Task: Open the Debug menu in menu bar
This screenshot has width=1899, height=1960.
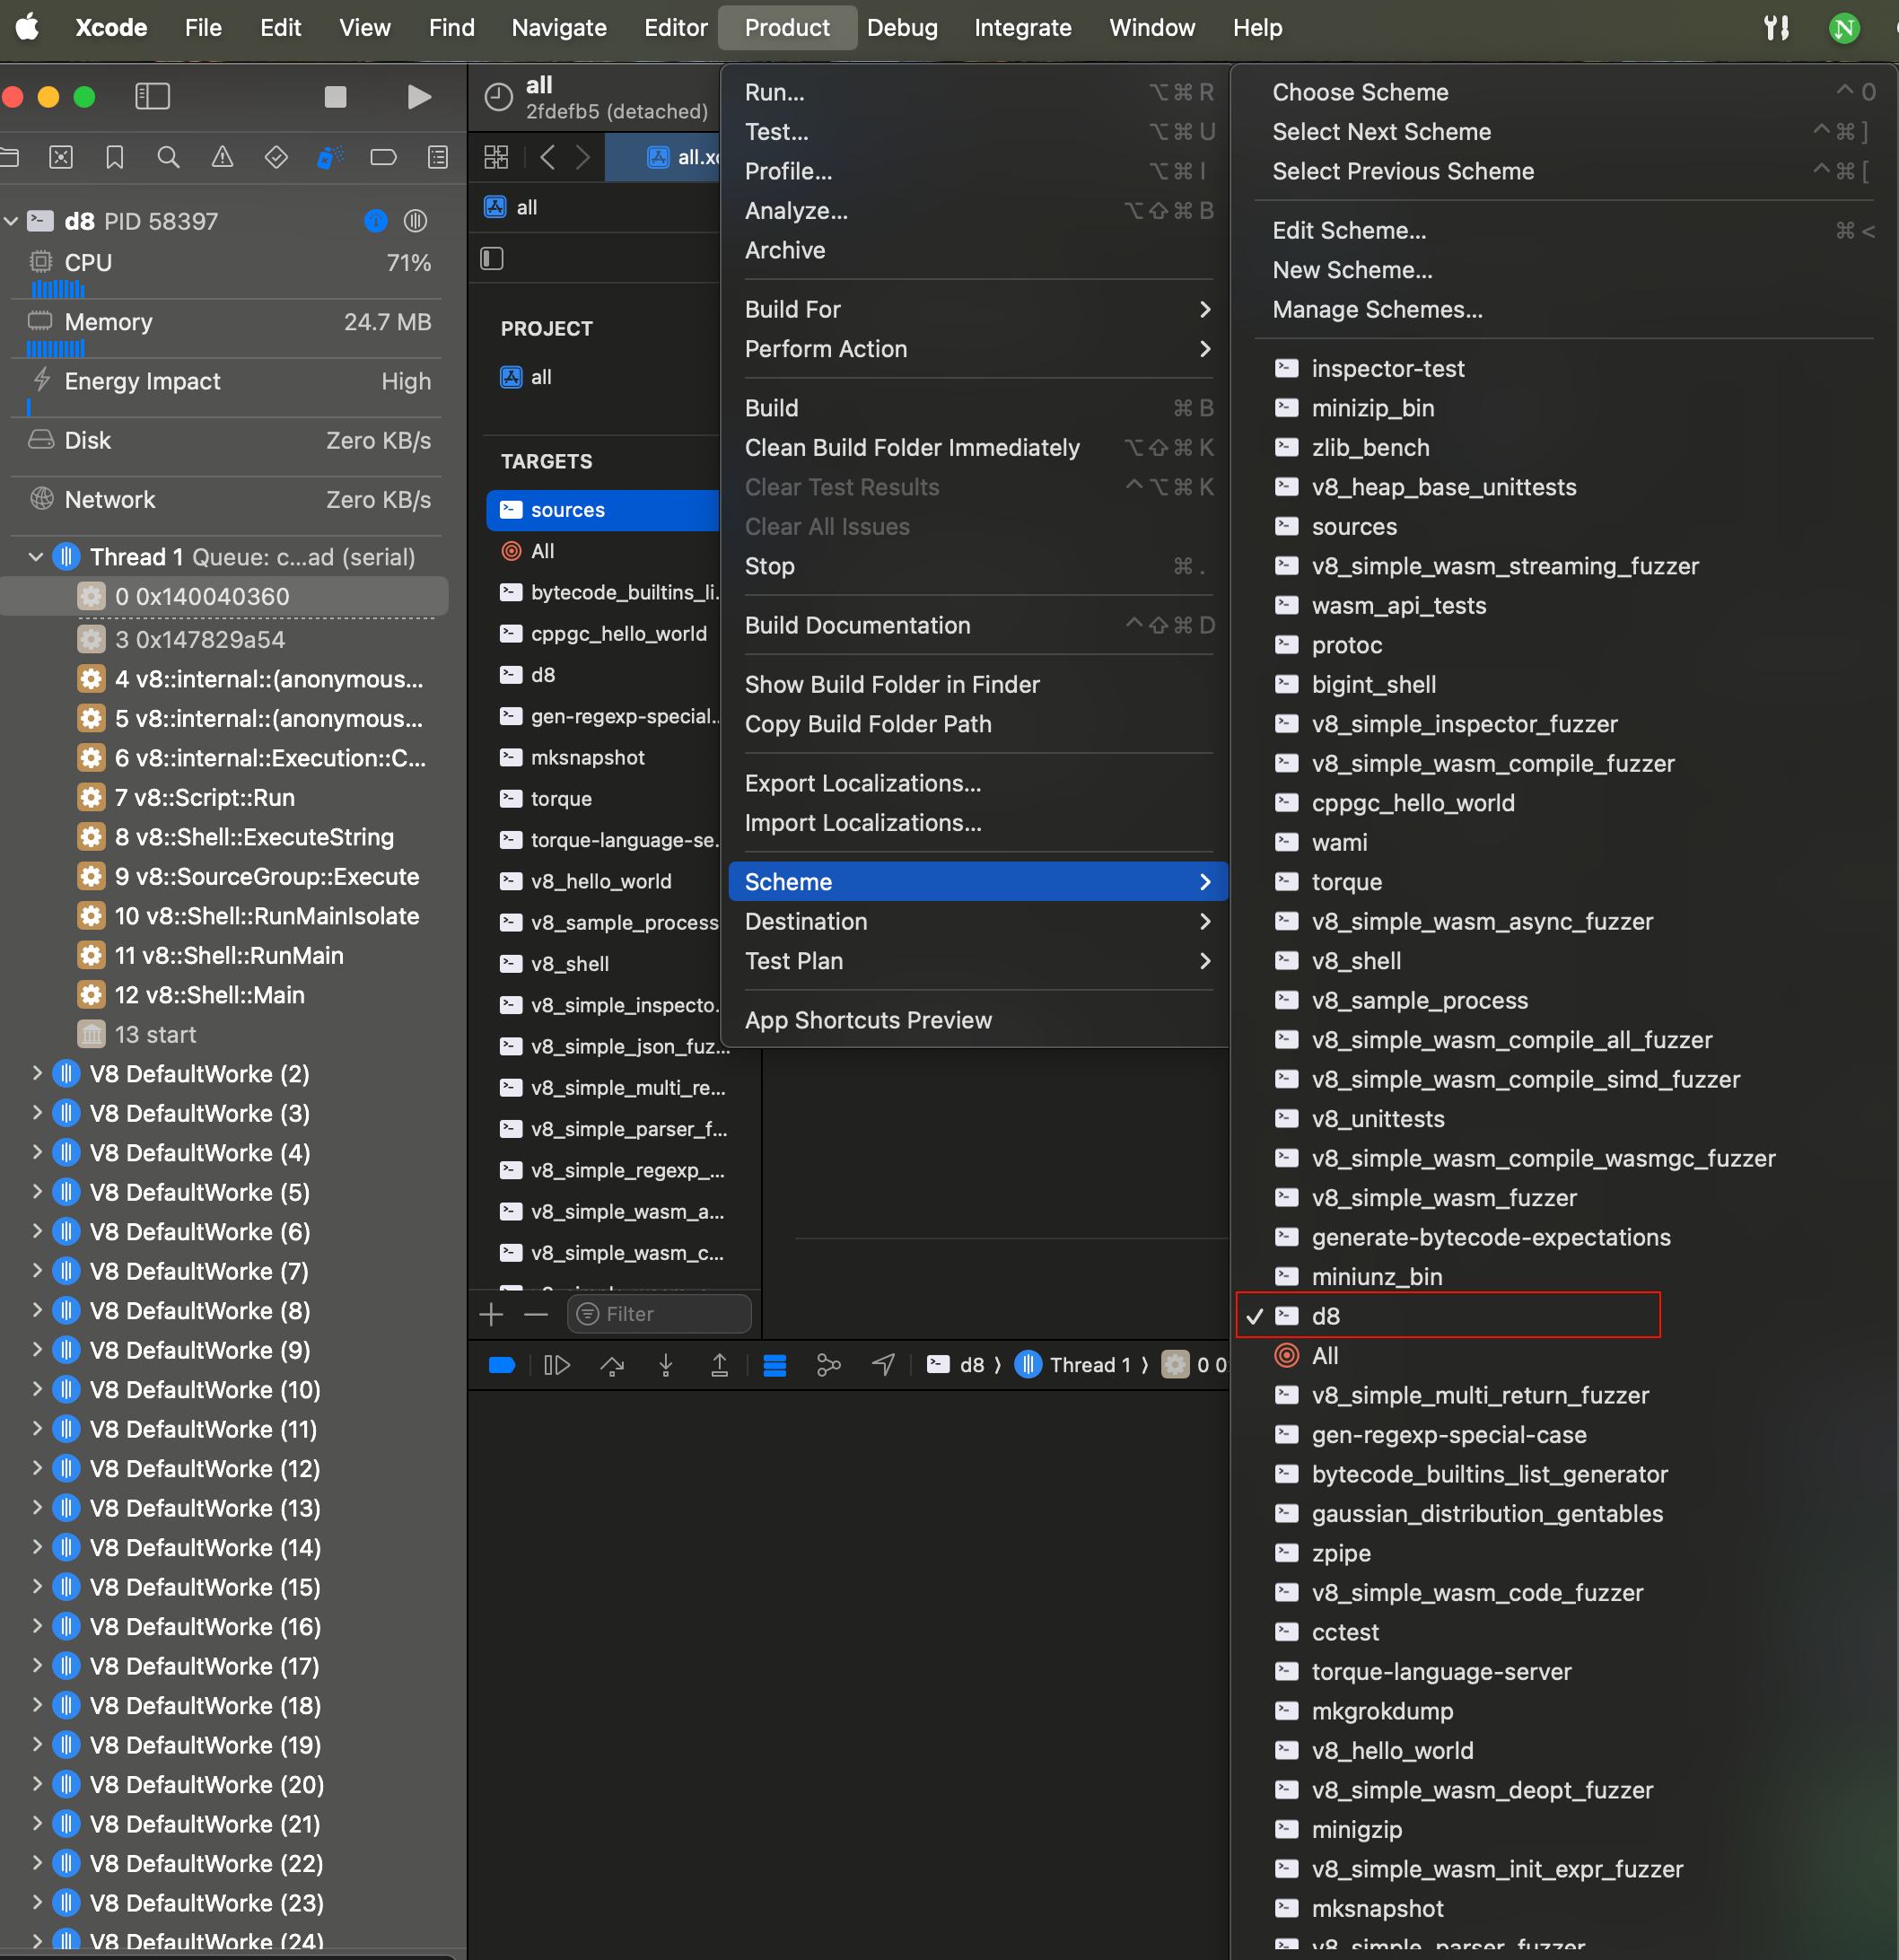Action: pos(902,27)
